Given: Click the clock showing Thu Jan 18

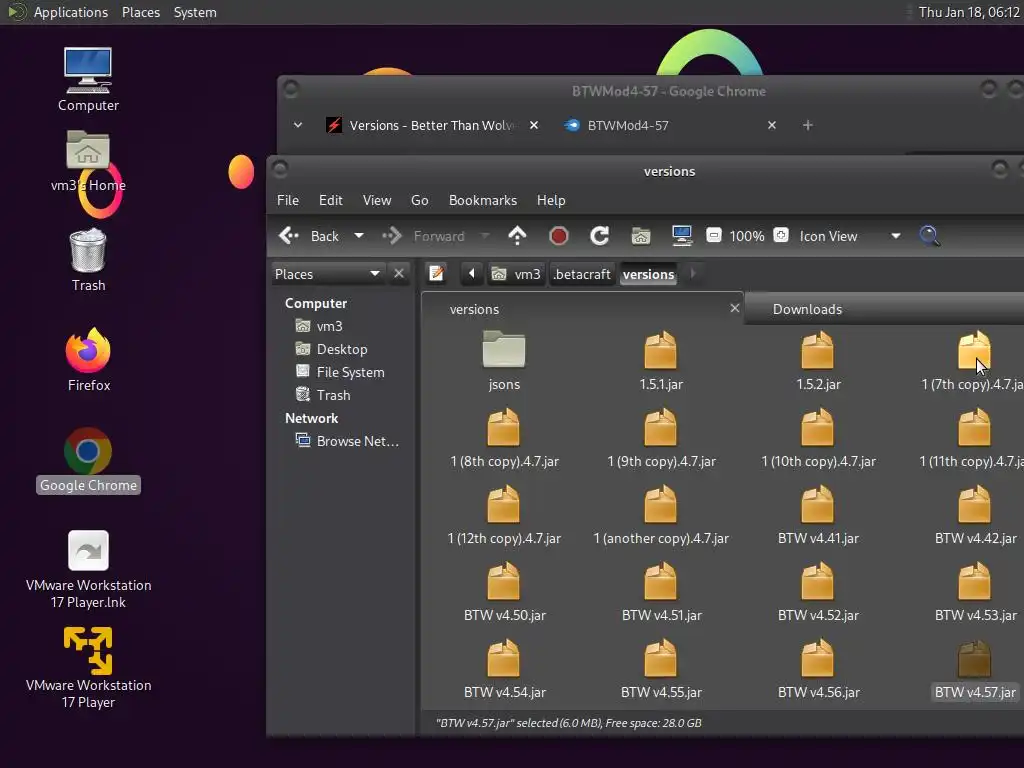Looking at the screenshot, I should click(968, 12).
